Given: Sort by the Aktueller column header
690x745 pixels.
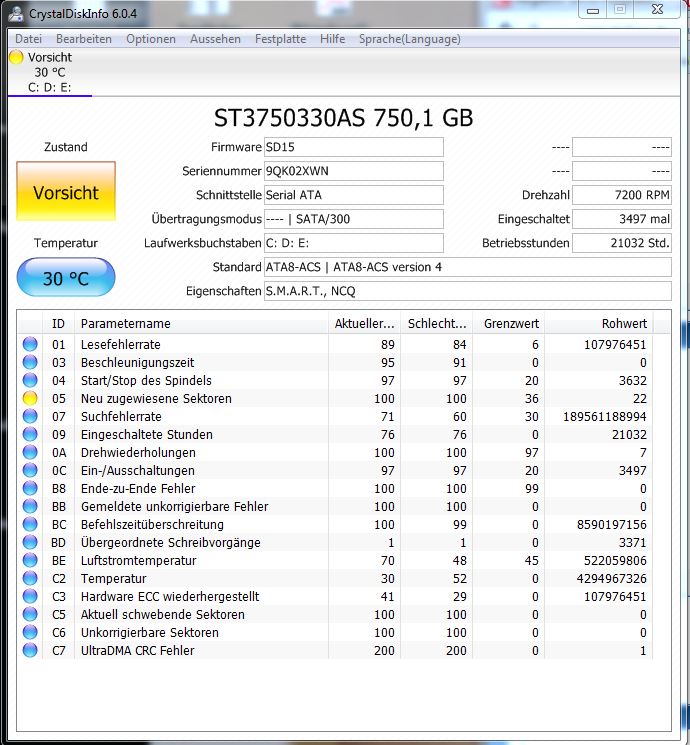Looking at the screenshot, I should point(364,324).
